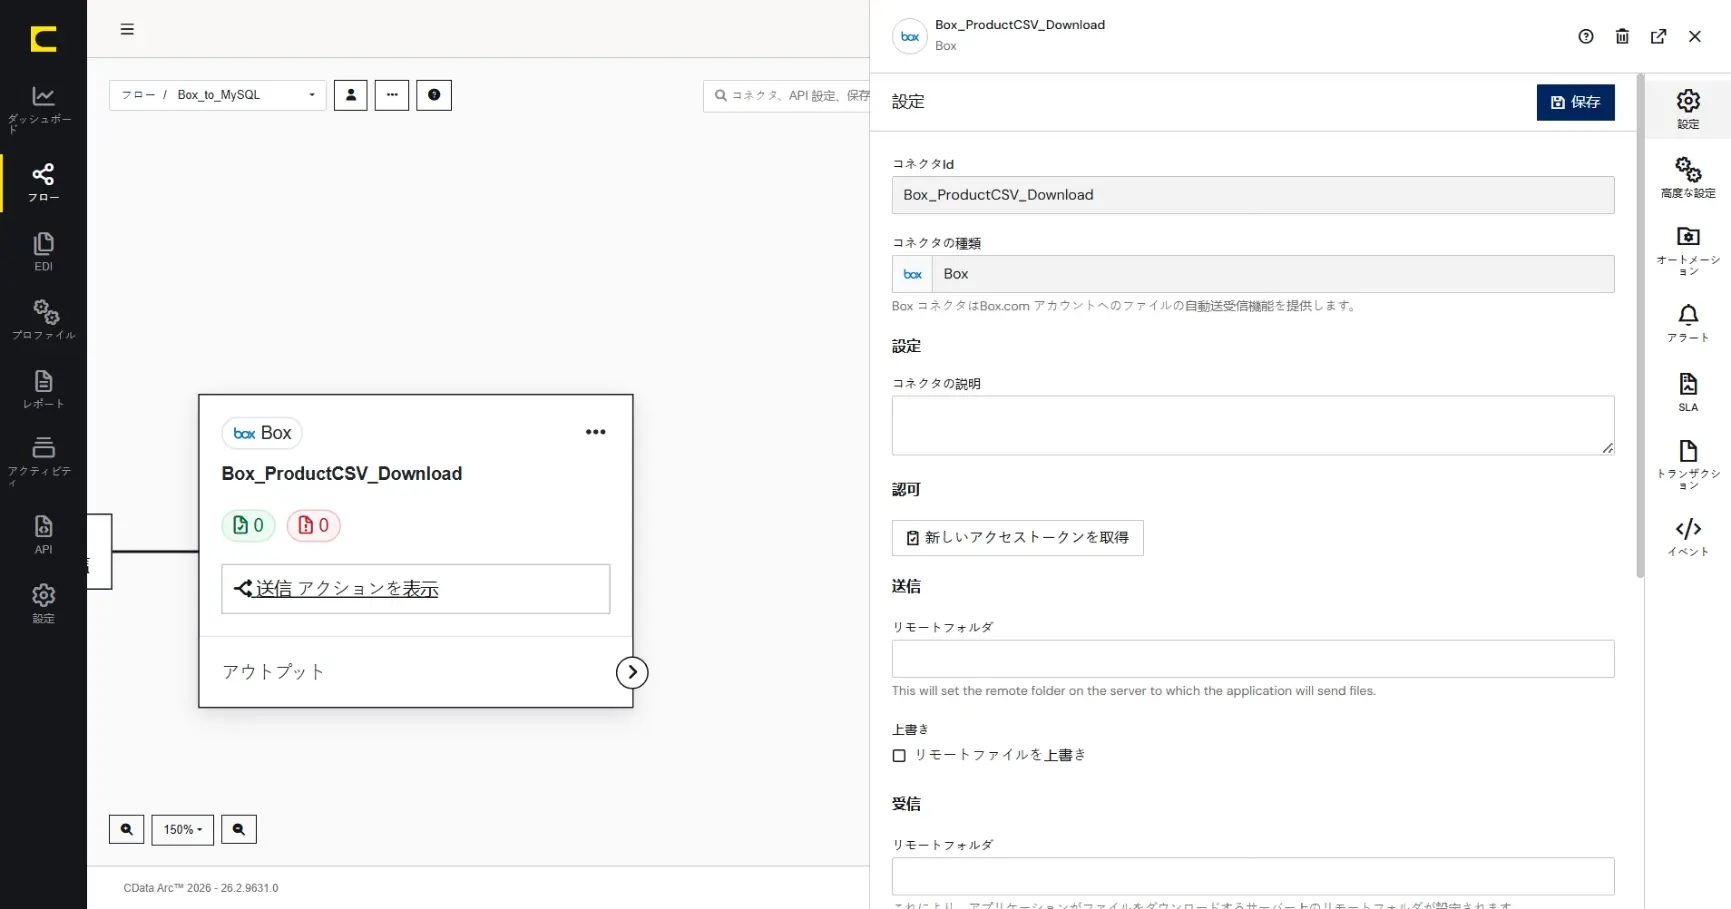Open the Flow sidebar item
The image size is (1731, 909).
pos(43,183)
